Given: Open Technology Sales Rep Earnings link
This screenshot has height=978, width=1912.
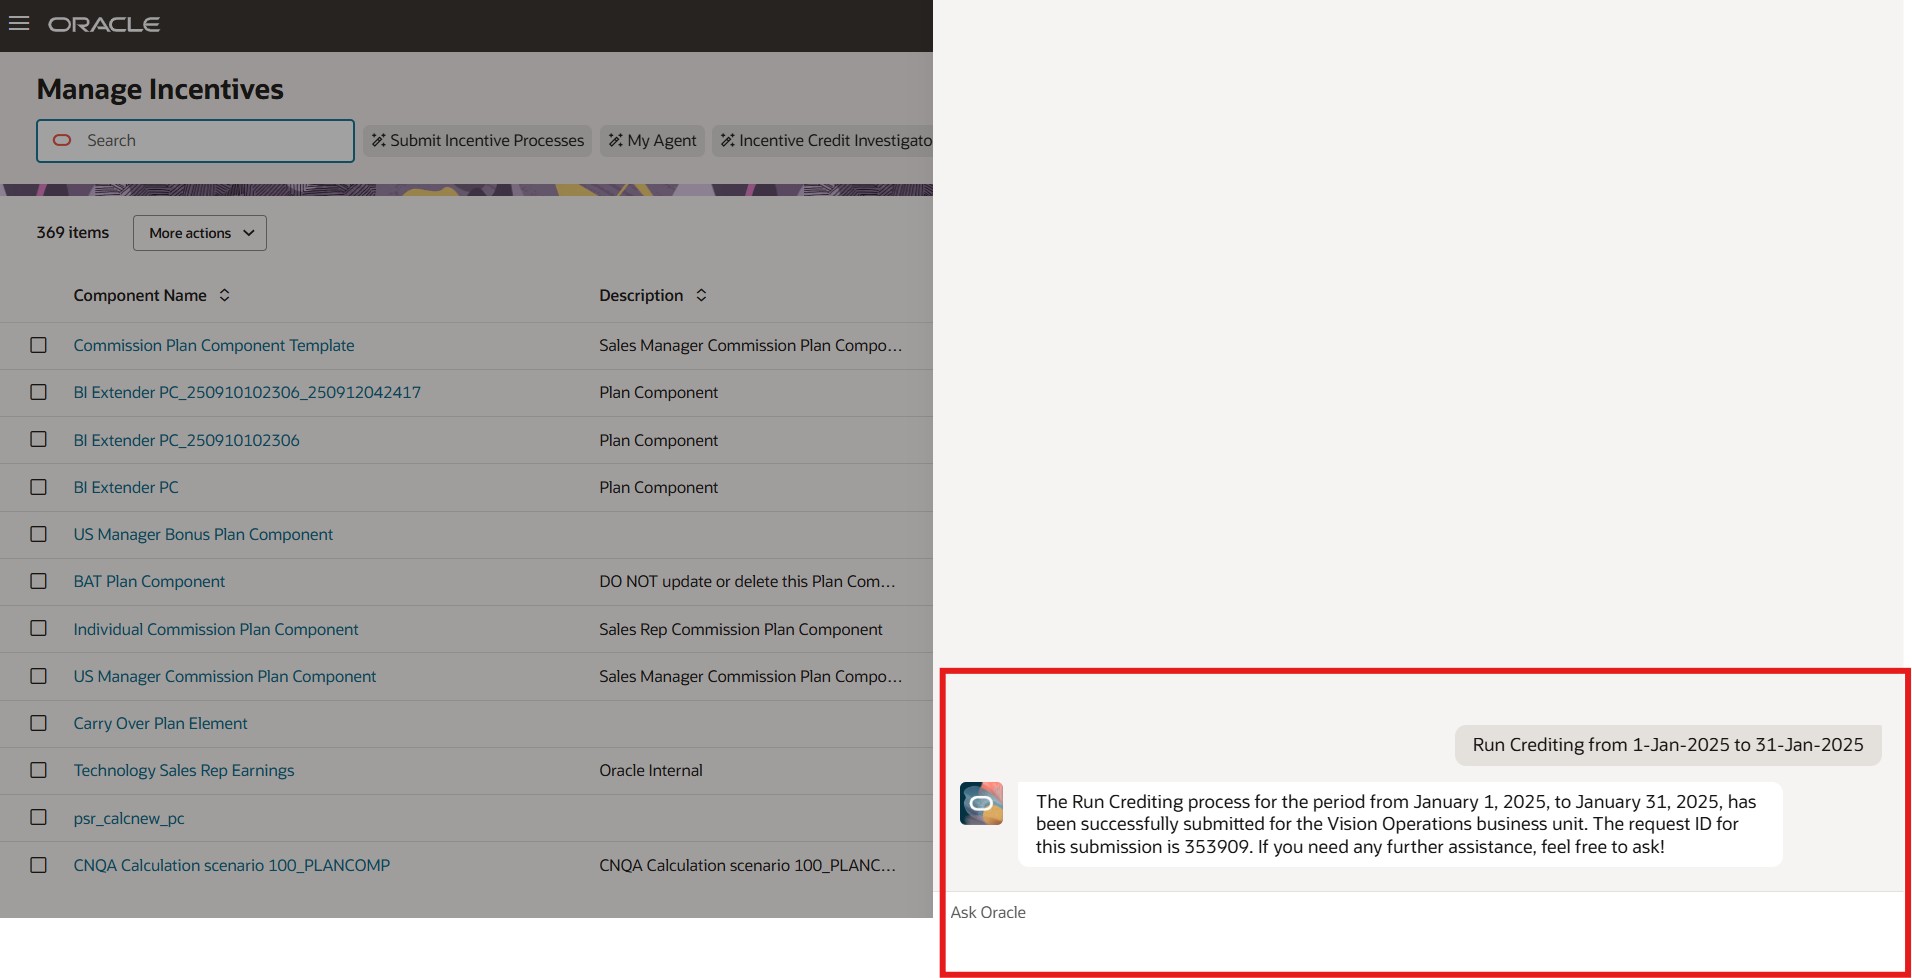Looking at the screenshot, I should 184,770.
